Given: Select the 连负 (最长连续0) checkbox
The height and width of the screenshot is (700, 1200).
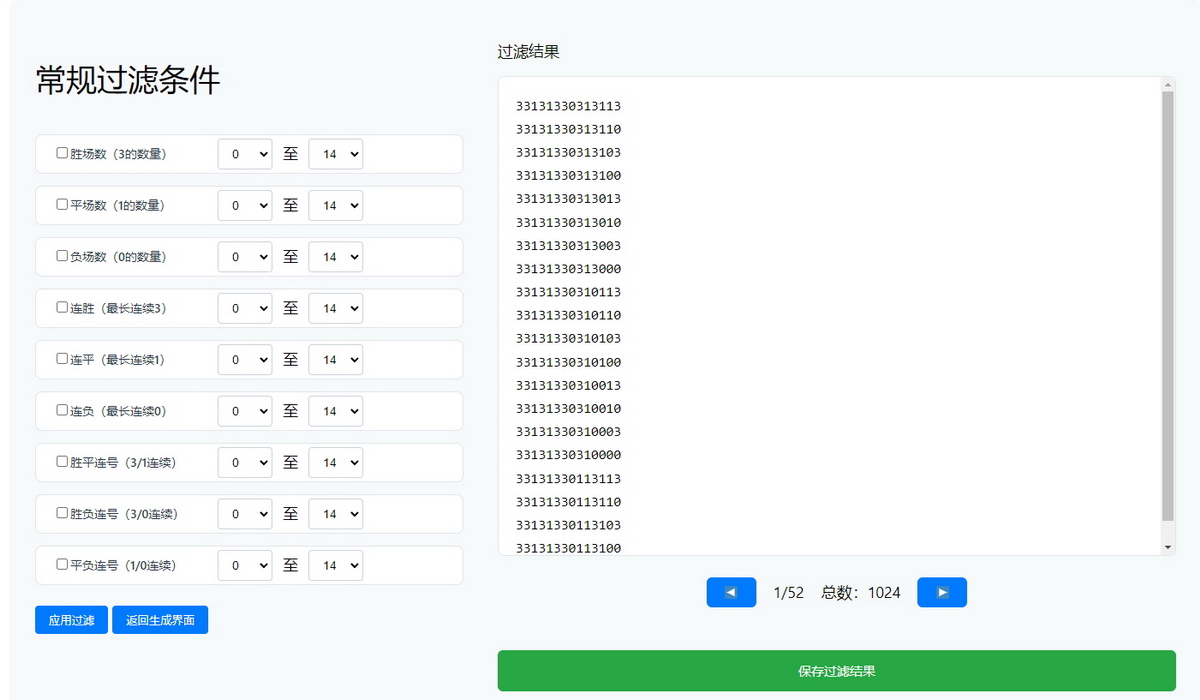Looking at the screenshot, I should pyautogui.click(x=62, y=410).
